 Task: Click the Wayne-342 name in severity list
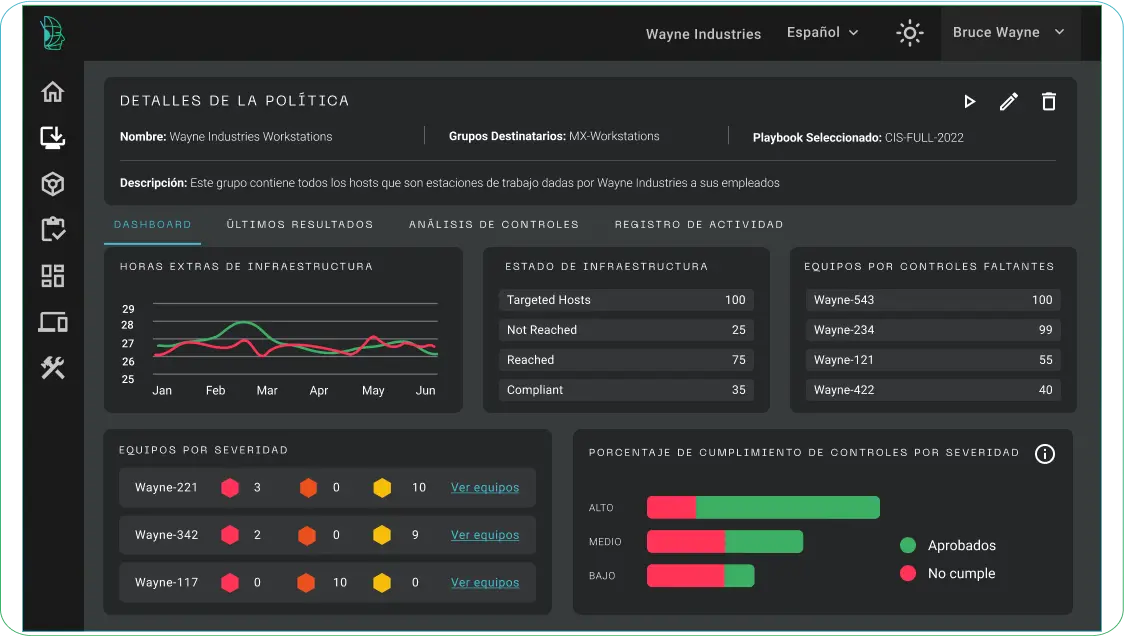[166, 535]
